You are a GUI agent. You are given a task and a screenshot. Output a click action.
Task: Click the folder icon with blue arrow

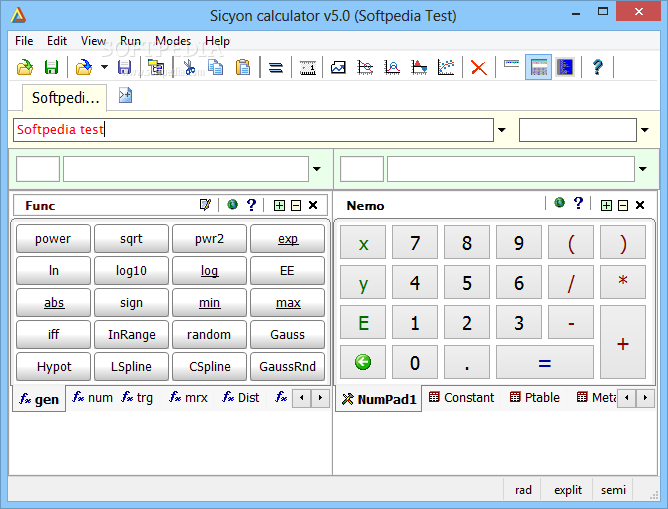pyautogui.click(x=84, y=67)
